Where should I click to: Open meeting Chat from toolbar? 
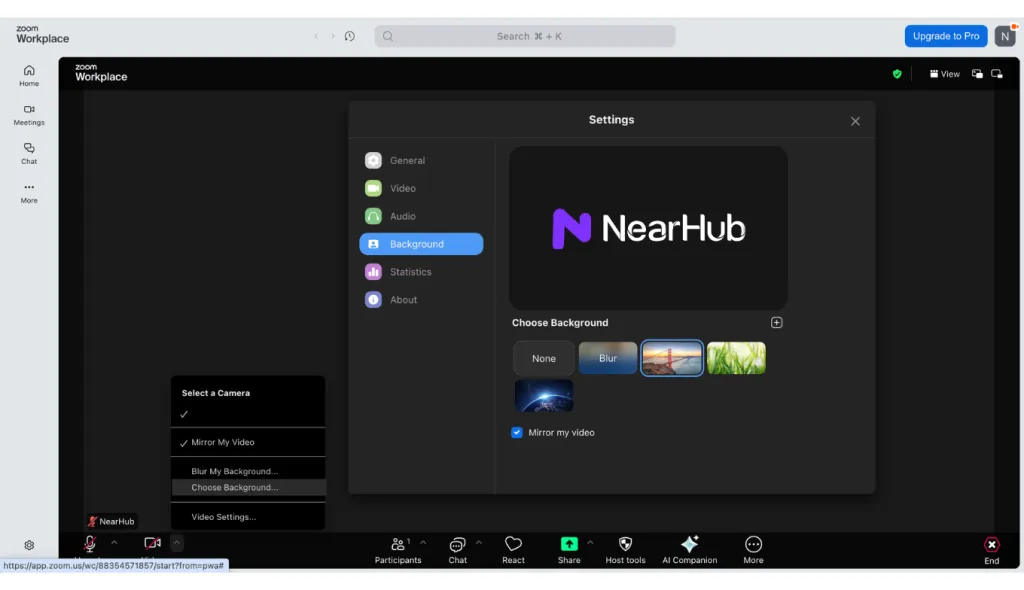(457, 550)
